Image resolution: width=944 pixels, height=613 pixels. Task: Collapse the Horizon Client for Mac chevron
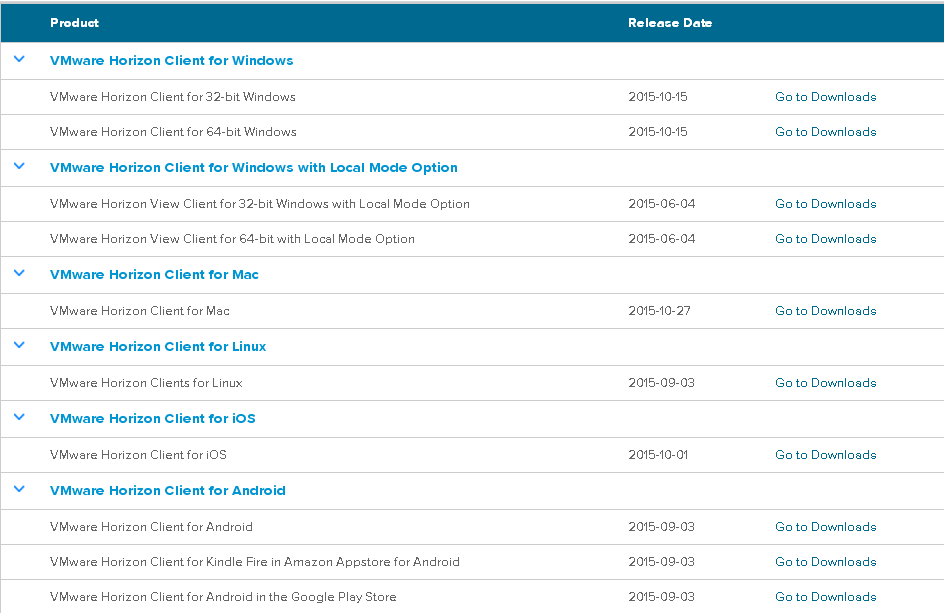[19, 273]
